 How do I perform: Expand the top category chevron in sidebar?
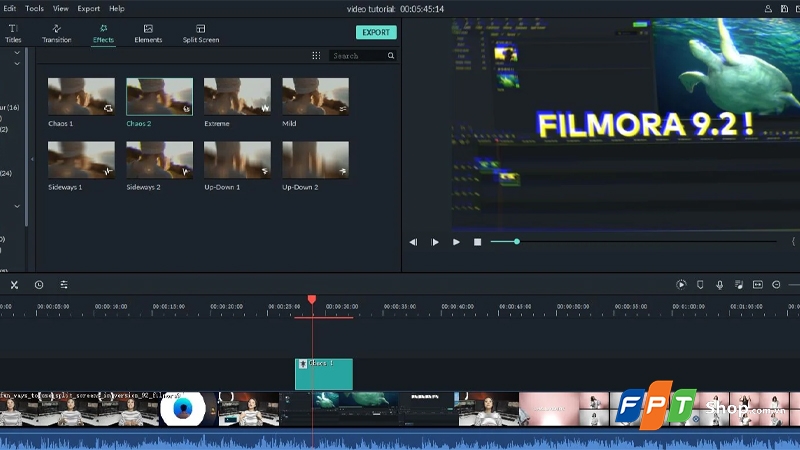pos(17,53)
